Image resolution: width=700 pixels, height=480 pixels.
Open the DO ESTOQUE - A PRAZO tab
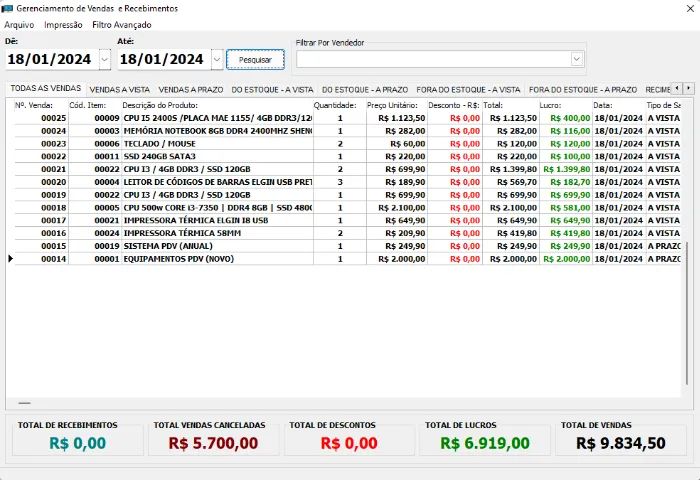[365, 90]
